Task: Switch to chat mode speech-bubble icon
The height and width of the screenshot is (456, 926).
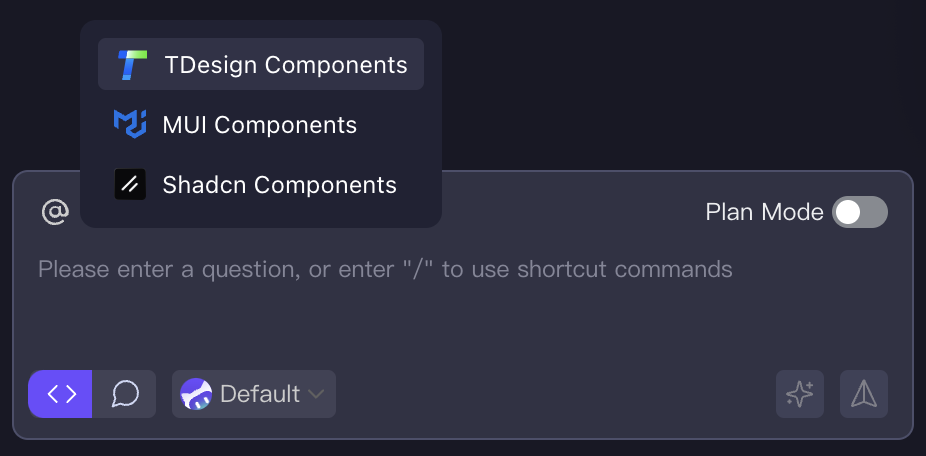Action: [x=125, y=394]
